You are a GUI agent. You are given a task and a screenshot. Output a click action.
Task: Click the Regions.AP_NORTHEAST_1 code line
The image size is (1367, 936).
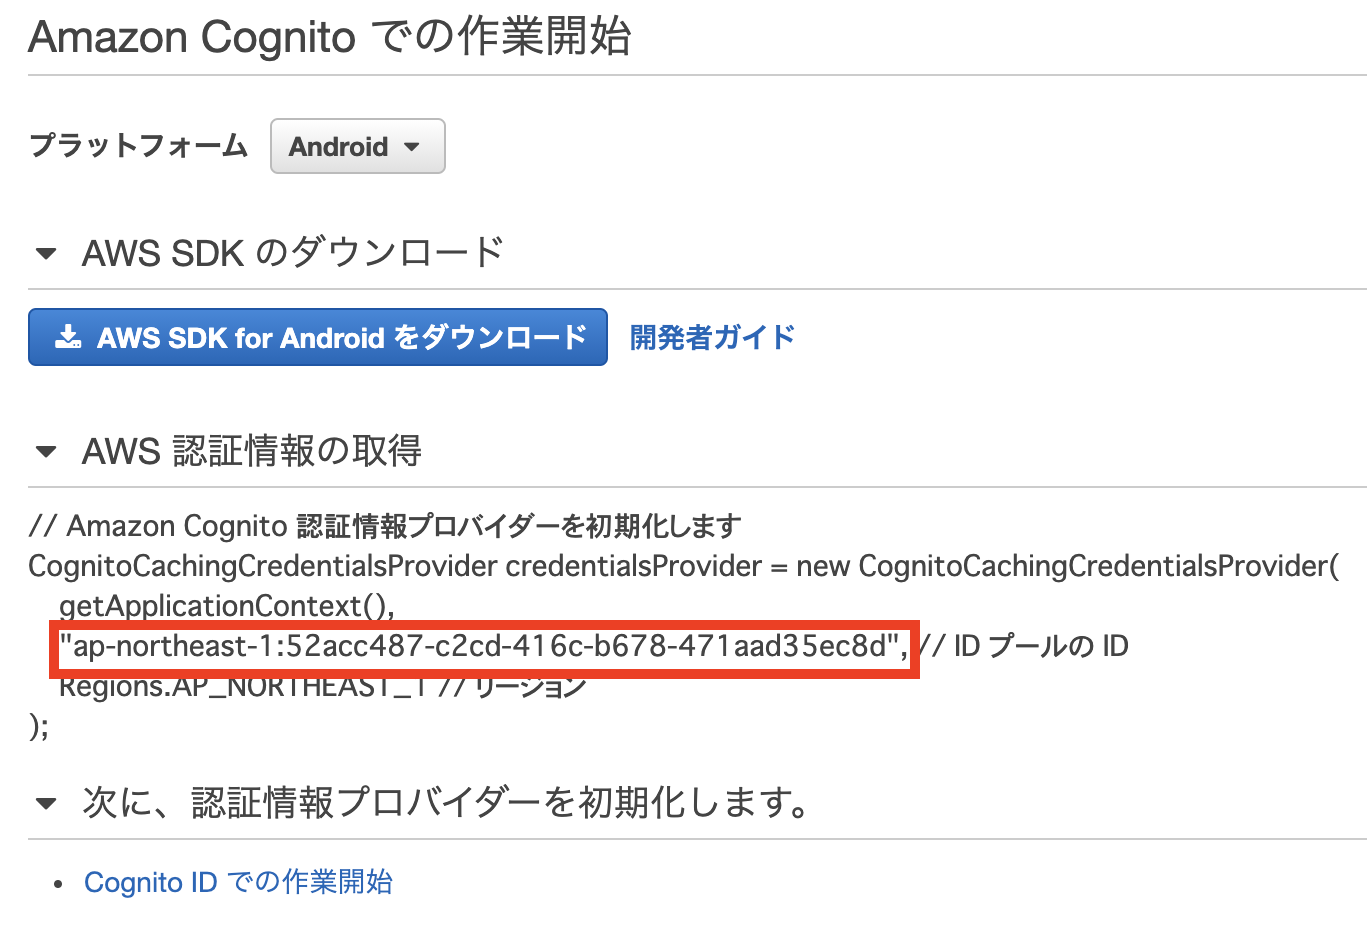[x=322, y=688]
